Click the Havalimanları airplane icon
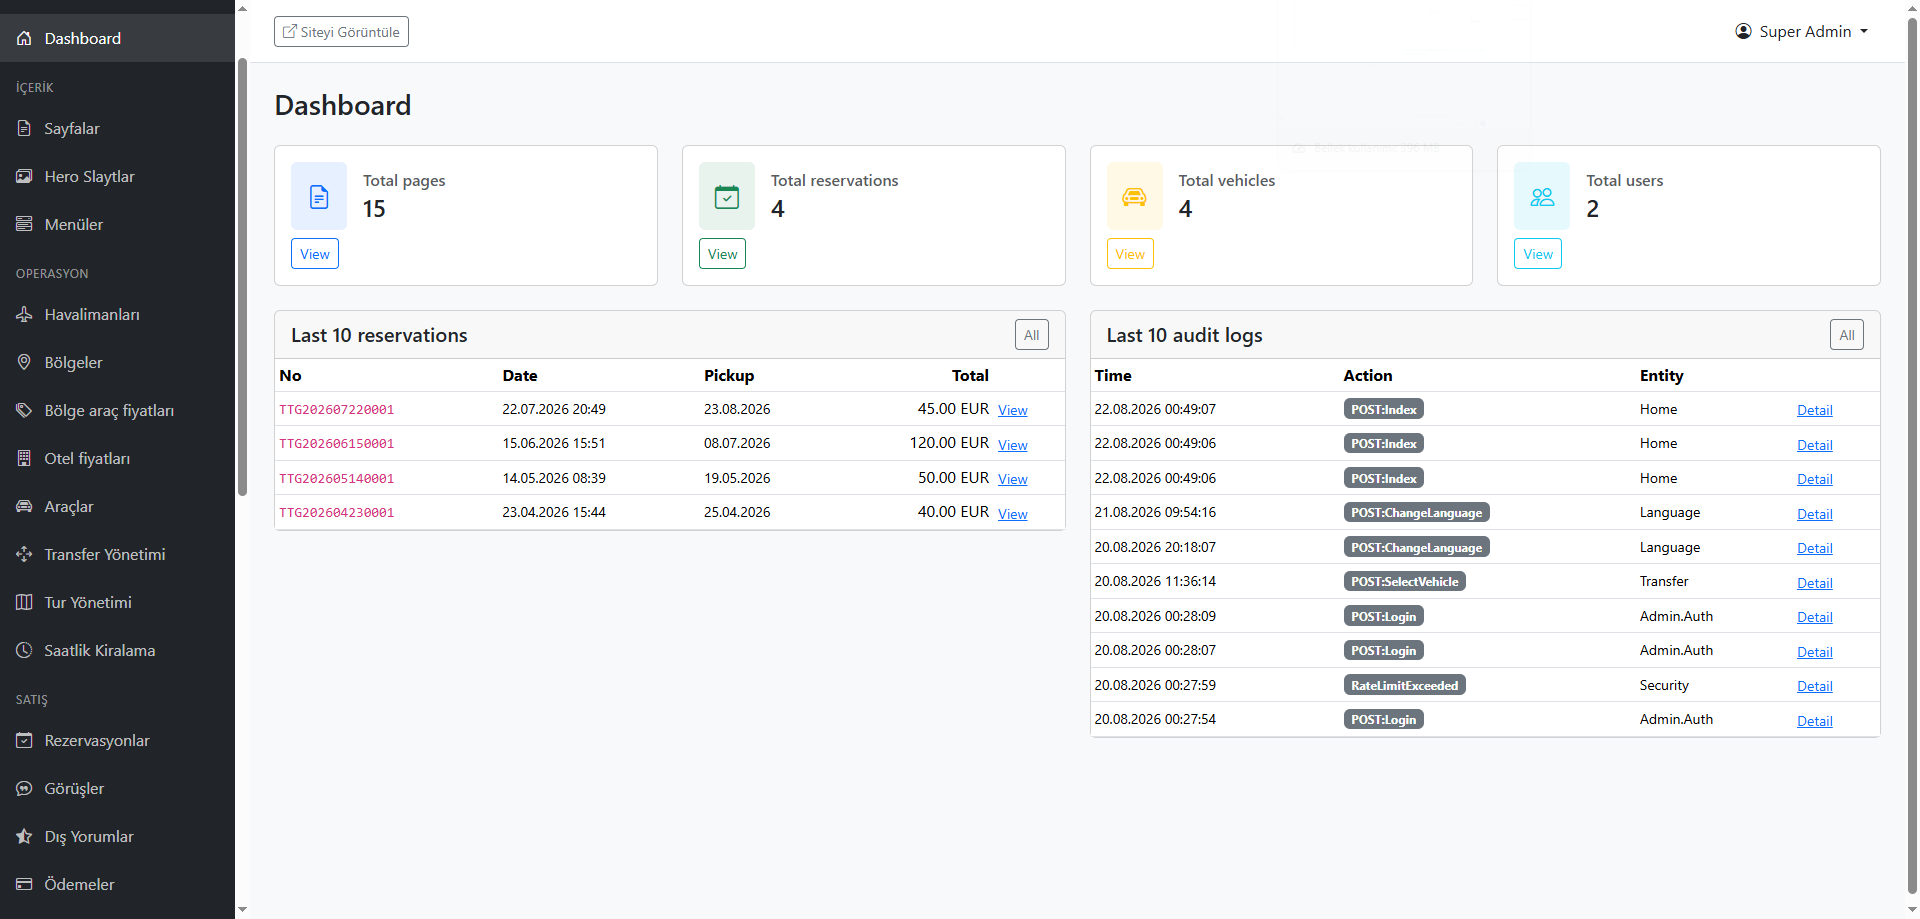 tap(24, 314)
